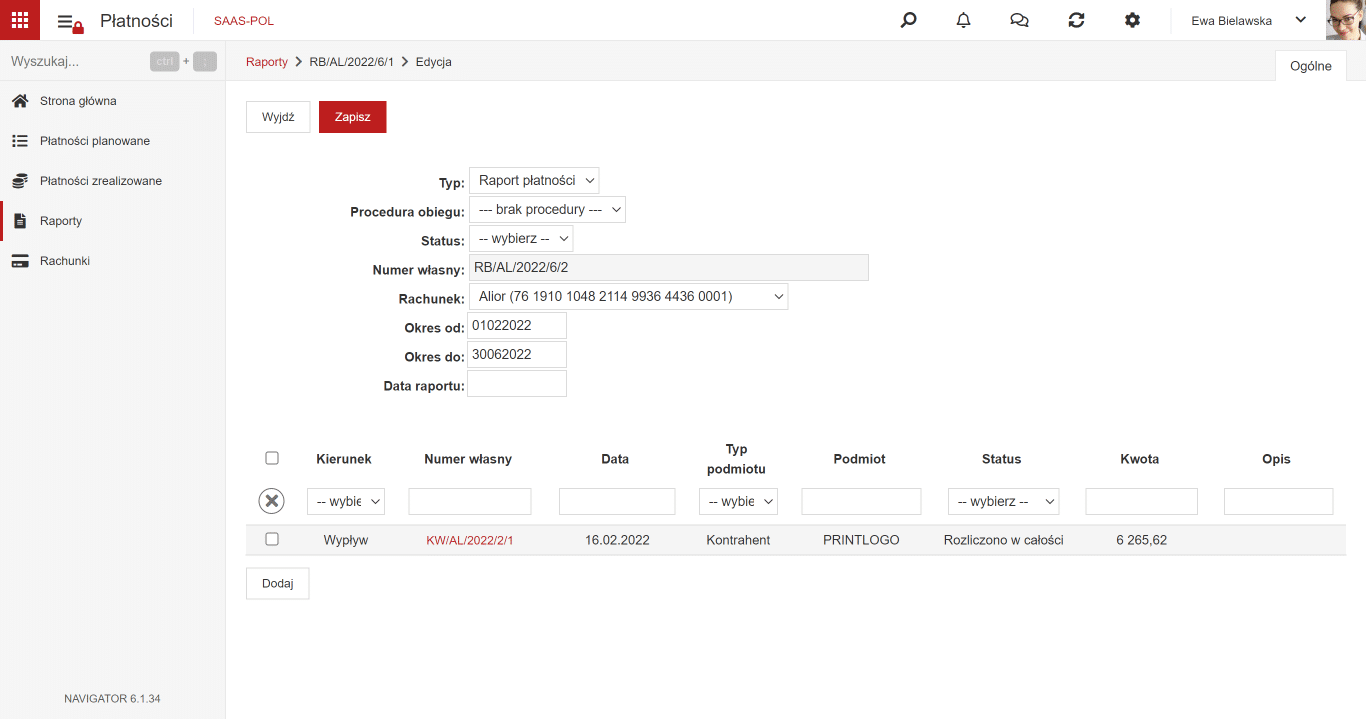1366x719 pixels.
Task: Clear table filters with the X icon
Action: pyautogui.click(x=272, y=501)
